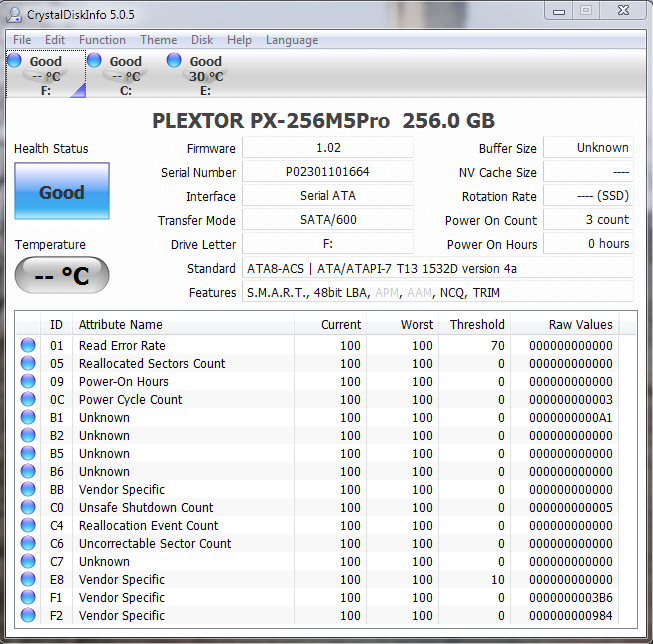Open the Disk menu
The width and height of the screenshot is (653, 644).
coord(202,40)
